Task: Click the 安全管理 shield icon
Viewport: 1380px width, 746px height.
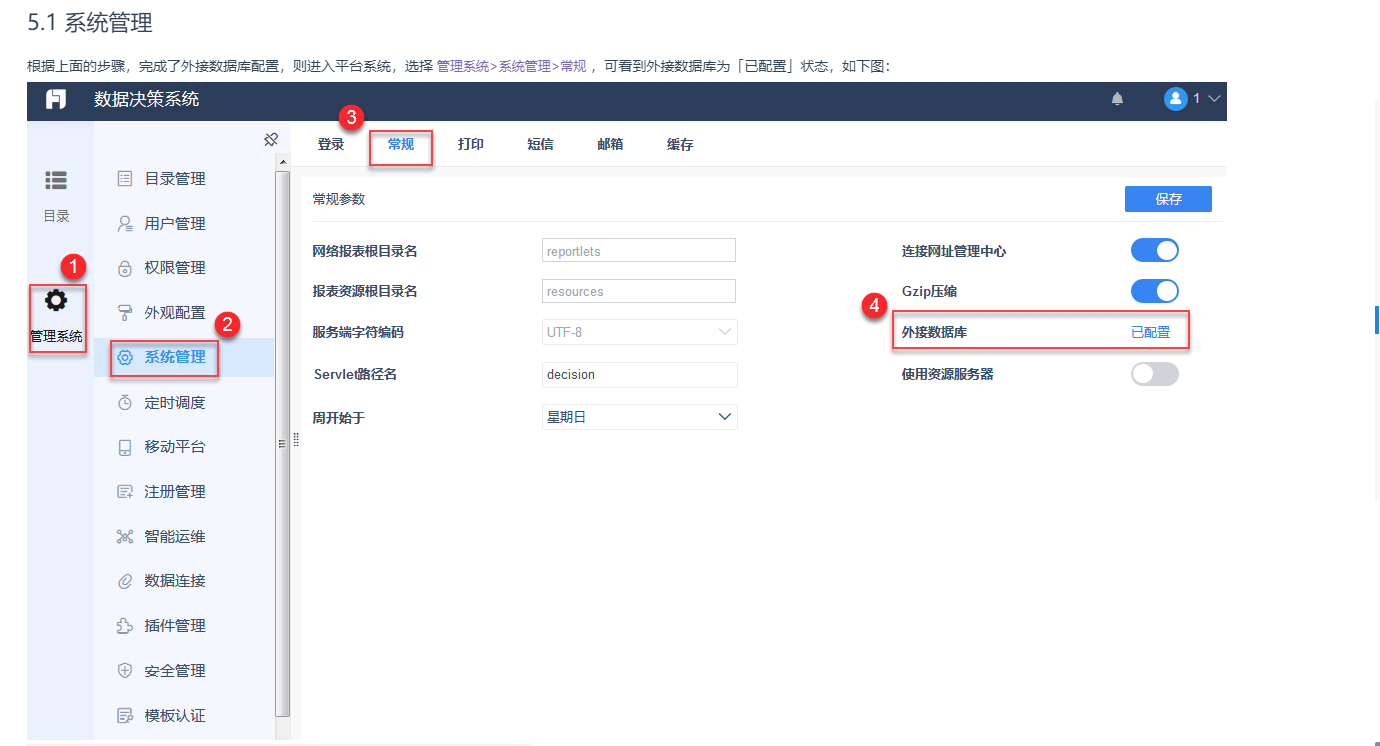Action: [x=125, y=671]
